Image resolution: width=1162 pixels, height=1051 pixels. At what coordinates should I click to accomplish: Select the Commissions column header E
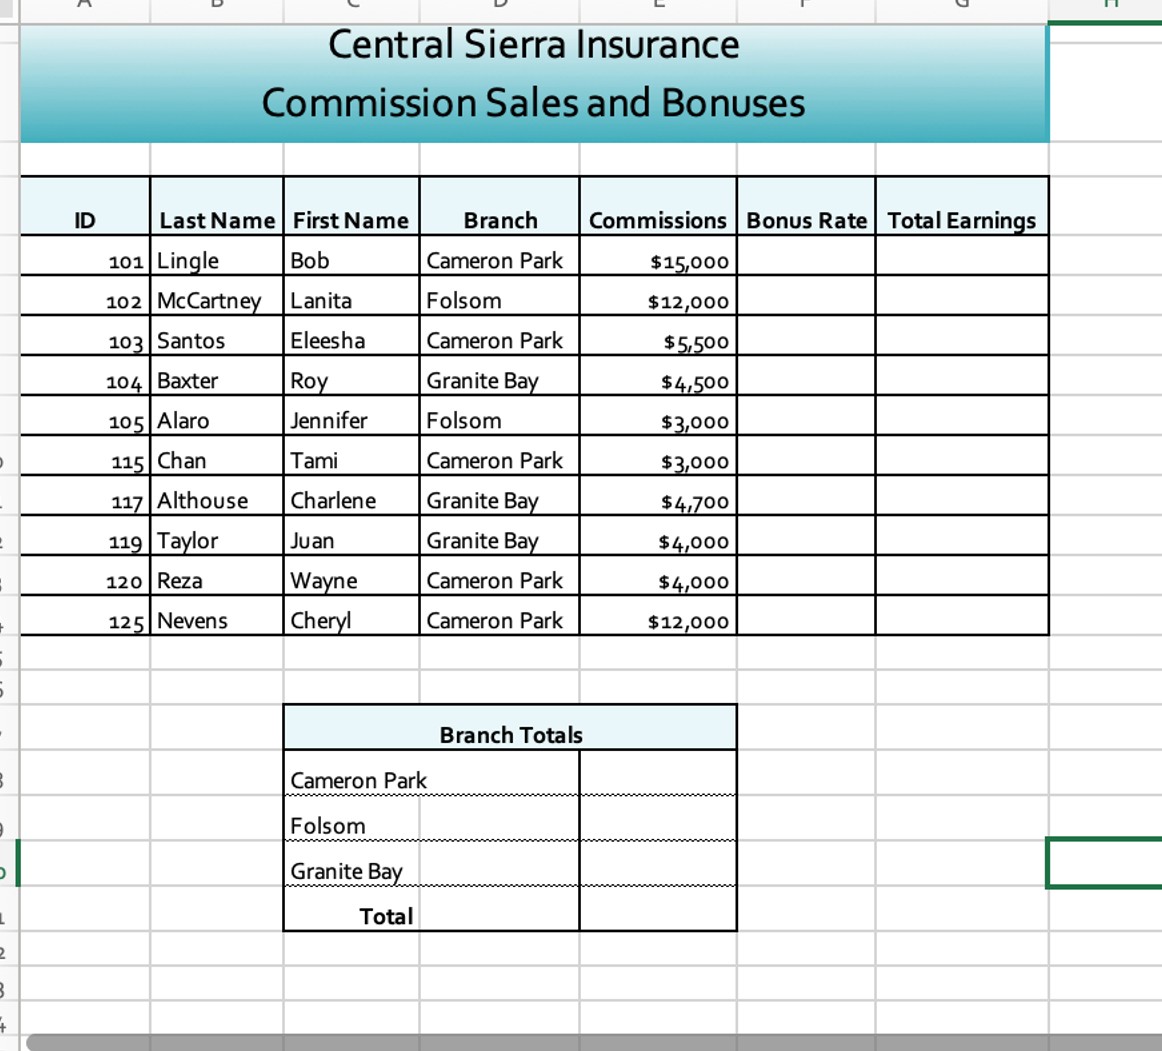(657, 6)
